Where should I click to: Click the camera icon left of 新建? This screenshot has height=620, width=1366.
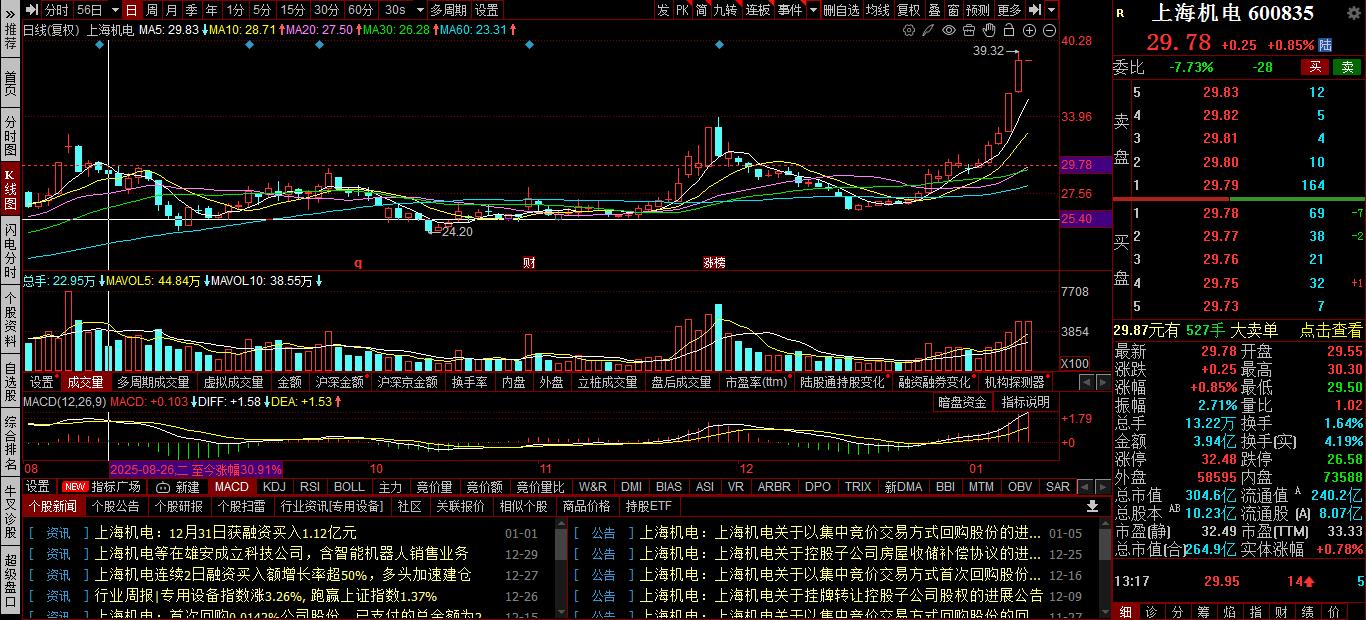tap(163, 487)
